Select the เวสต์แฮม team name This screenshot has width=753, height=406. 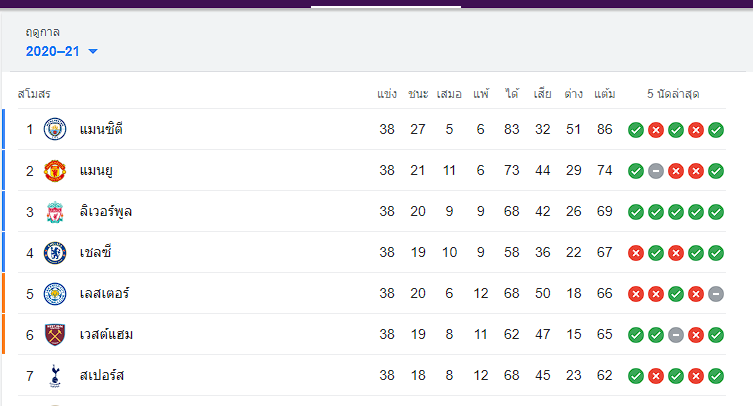[x=106, y=334]
